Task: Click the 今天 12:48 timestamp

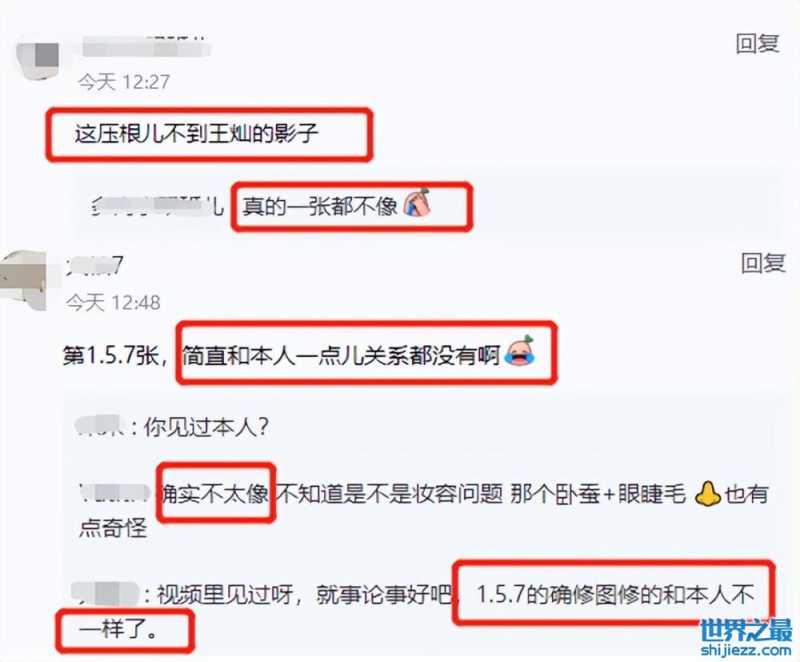Action: tap(113, 302)
